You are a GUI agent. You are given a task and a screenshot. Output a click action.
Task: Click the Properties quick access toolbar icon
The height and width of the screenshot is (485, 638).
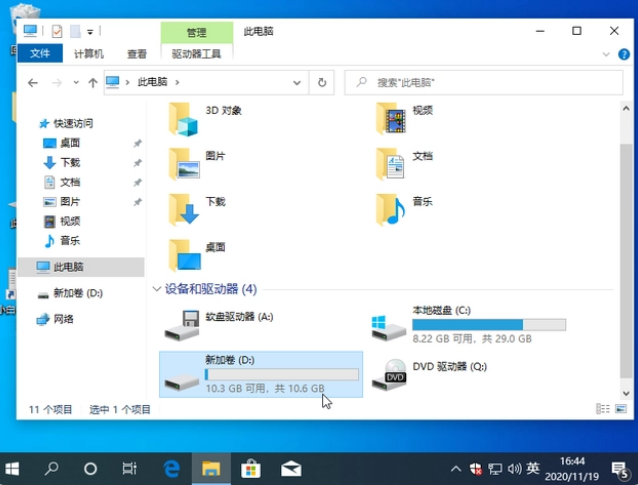tap(57, 31)
